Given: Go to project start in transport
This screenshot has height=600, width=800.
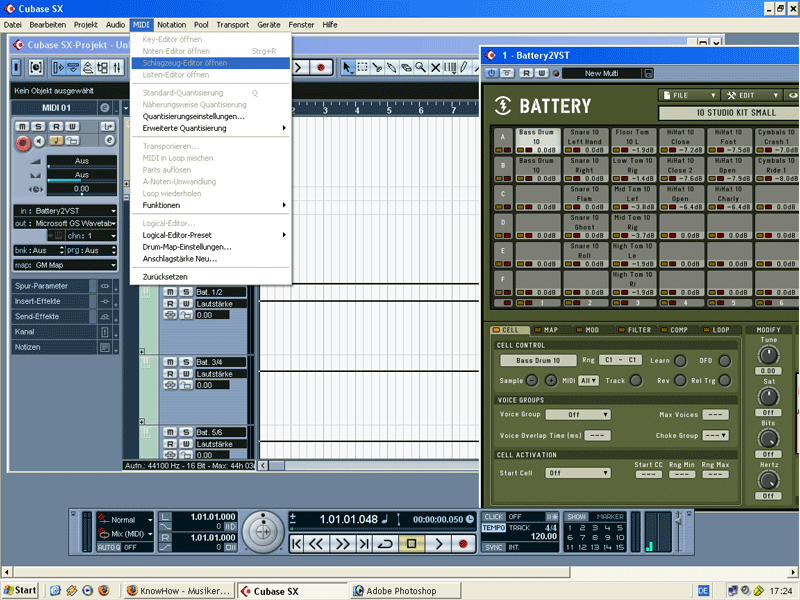Looking at the screenshot, I should click(x=296, y=544).
